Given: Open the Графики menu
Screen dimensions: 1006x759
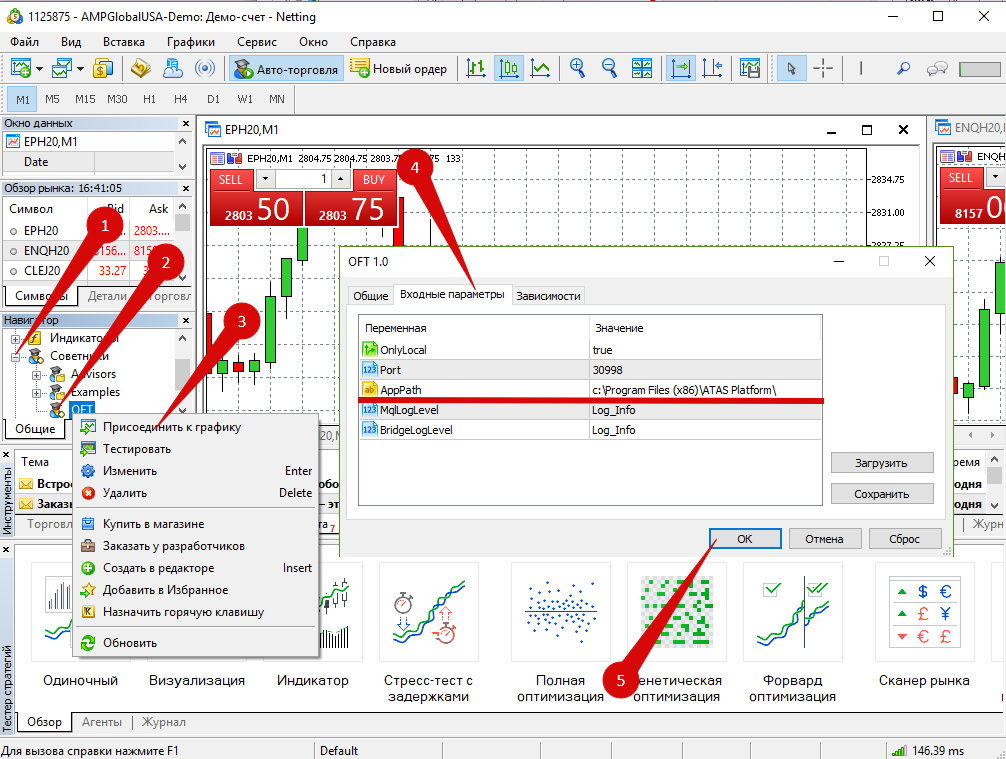Looking at the screenshot, I should tap(191, 42).
